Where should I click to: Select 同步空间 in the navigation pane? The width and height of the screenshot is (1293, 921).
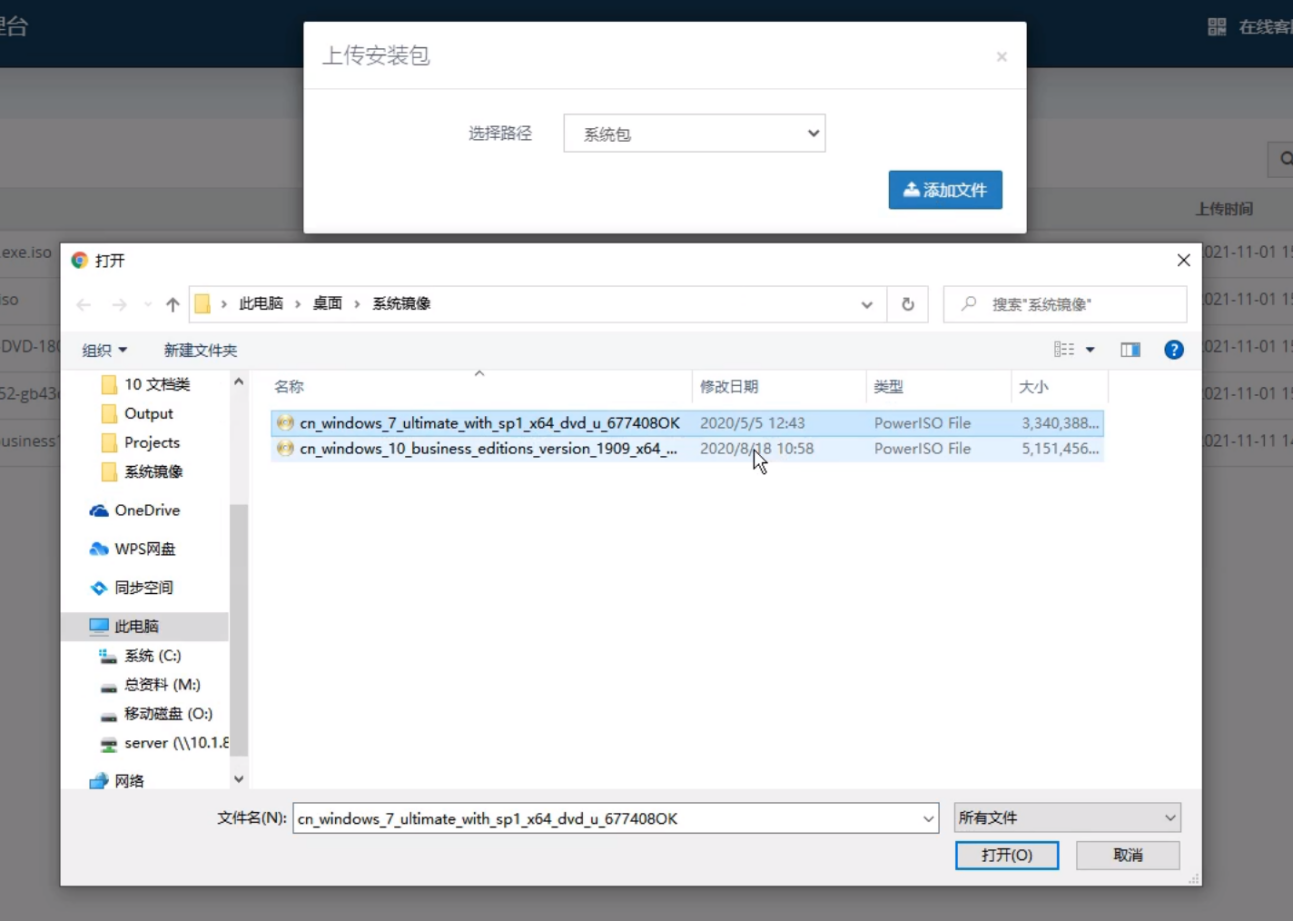coord(143,588)
